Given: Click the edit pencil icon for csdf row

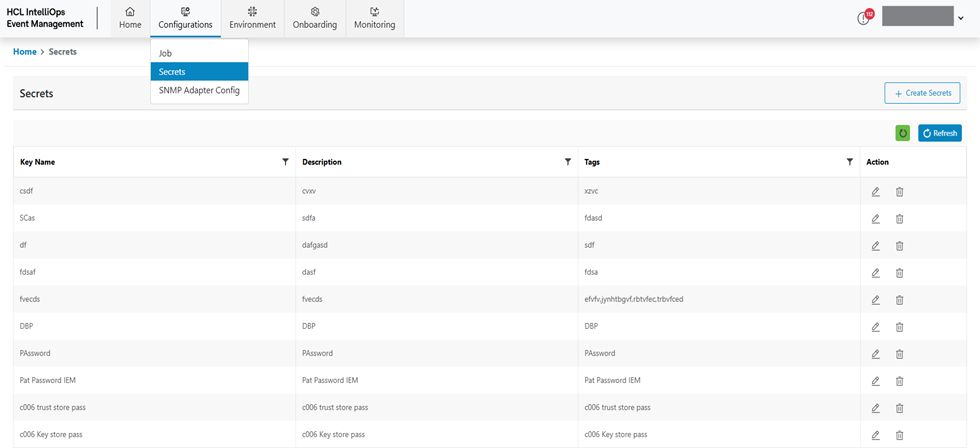Looking at the screenshot, I should pos(875,191).
